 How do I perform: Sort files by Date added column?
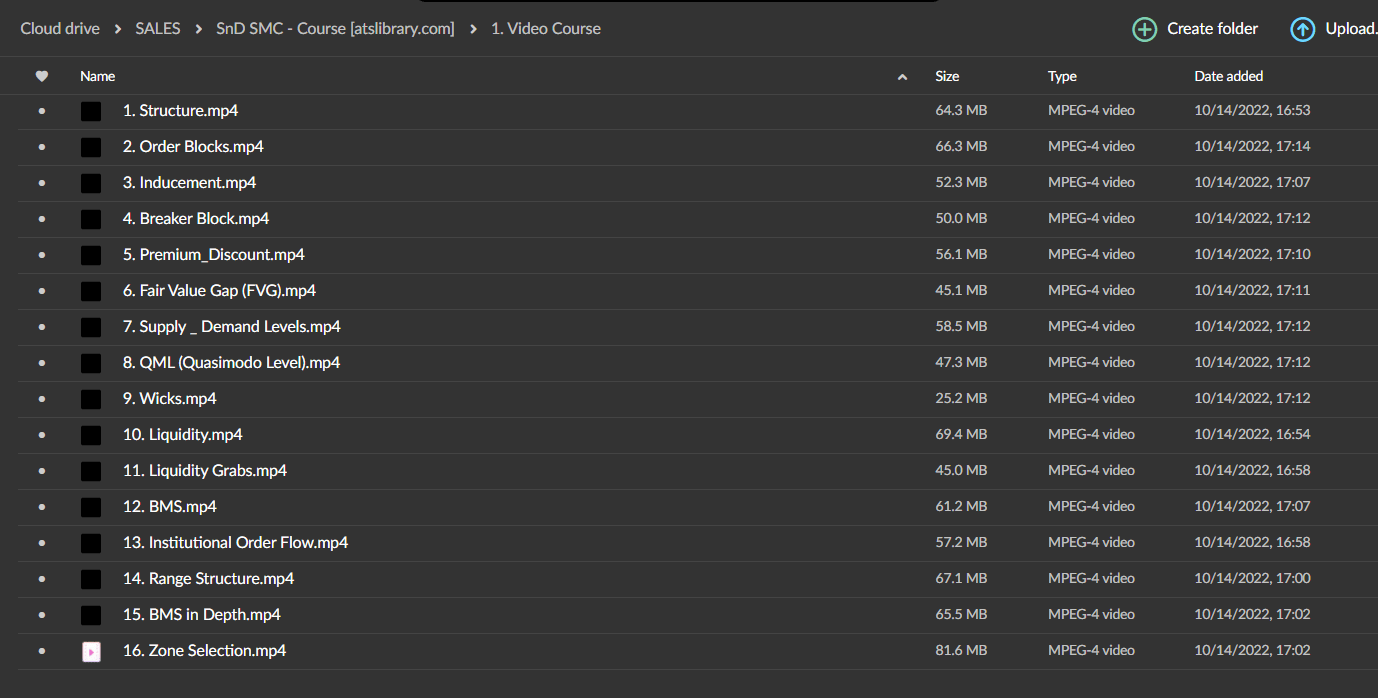click(1228, 76)
